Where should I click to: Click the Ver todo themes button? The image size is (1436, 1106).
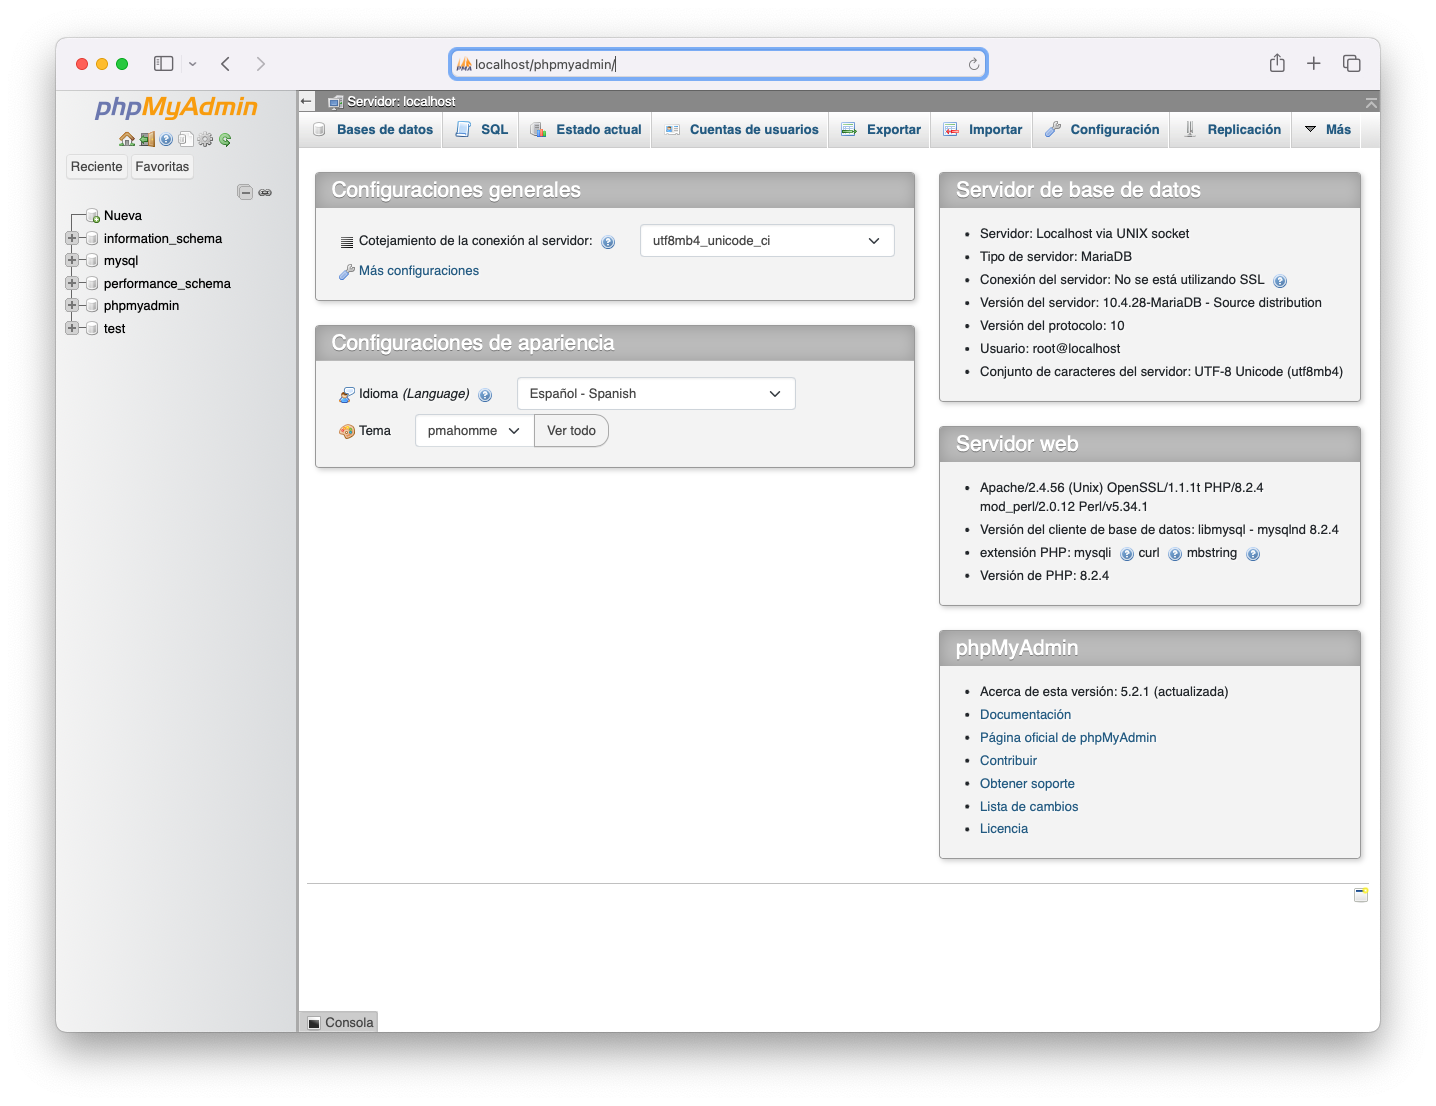pos(571,431)
